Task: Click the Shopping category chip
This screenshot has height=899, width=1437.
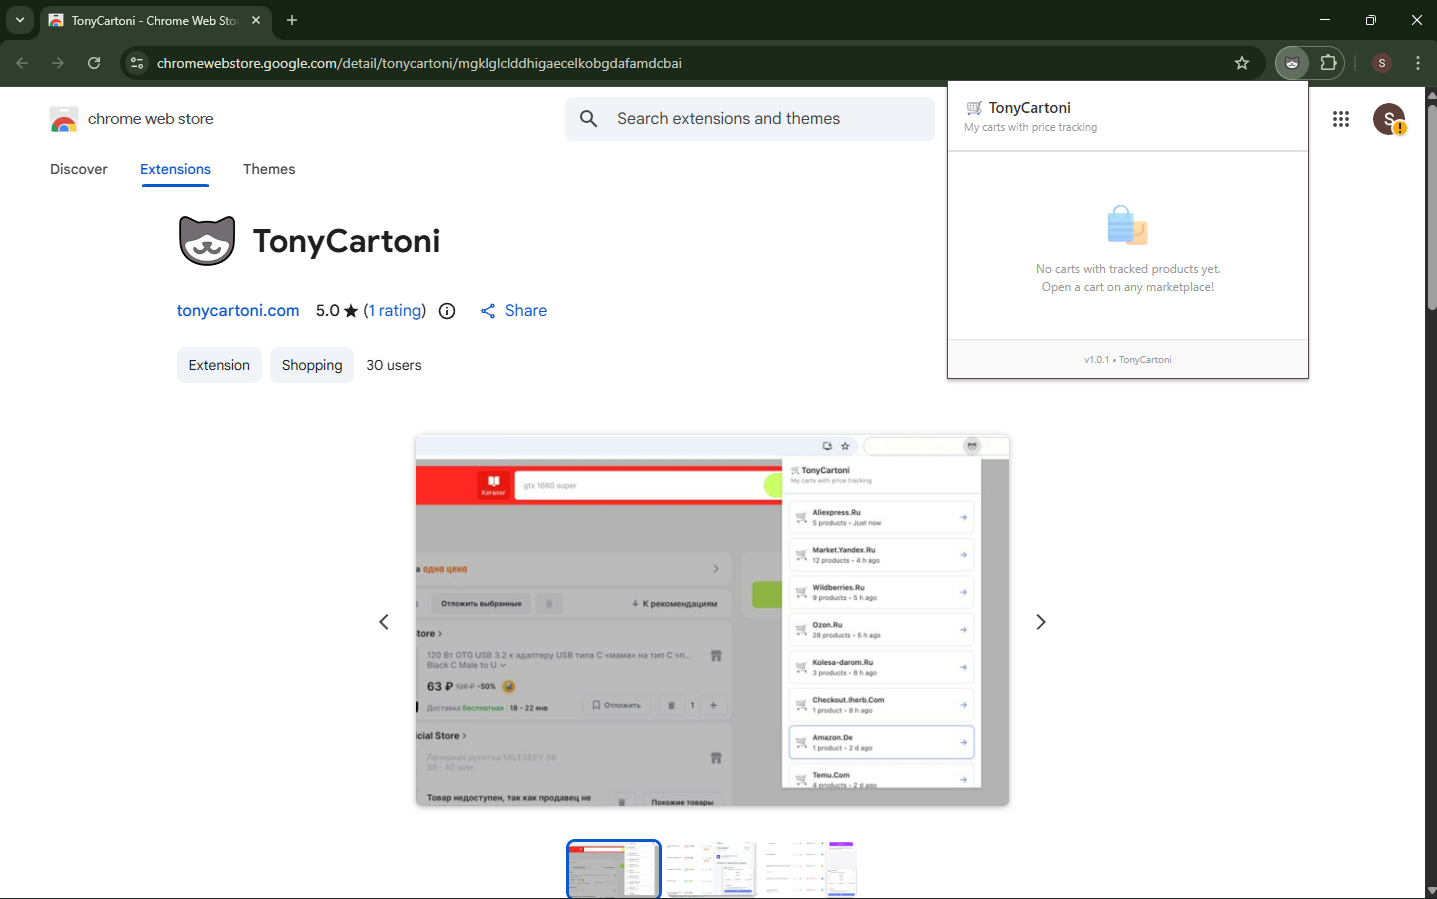Action: click(312, 365)
